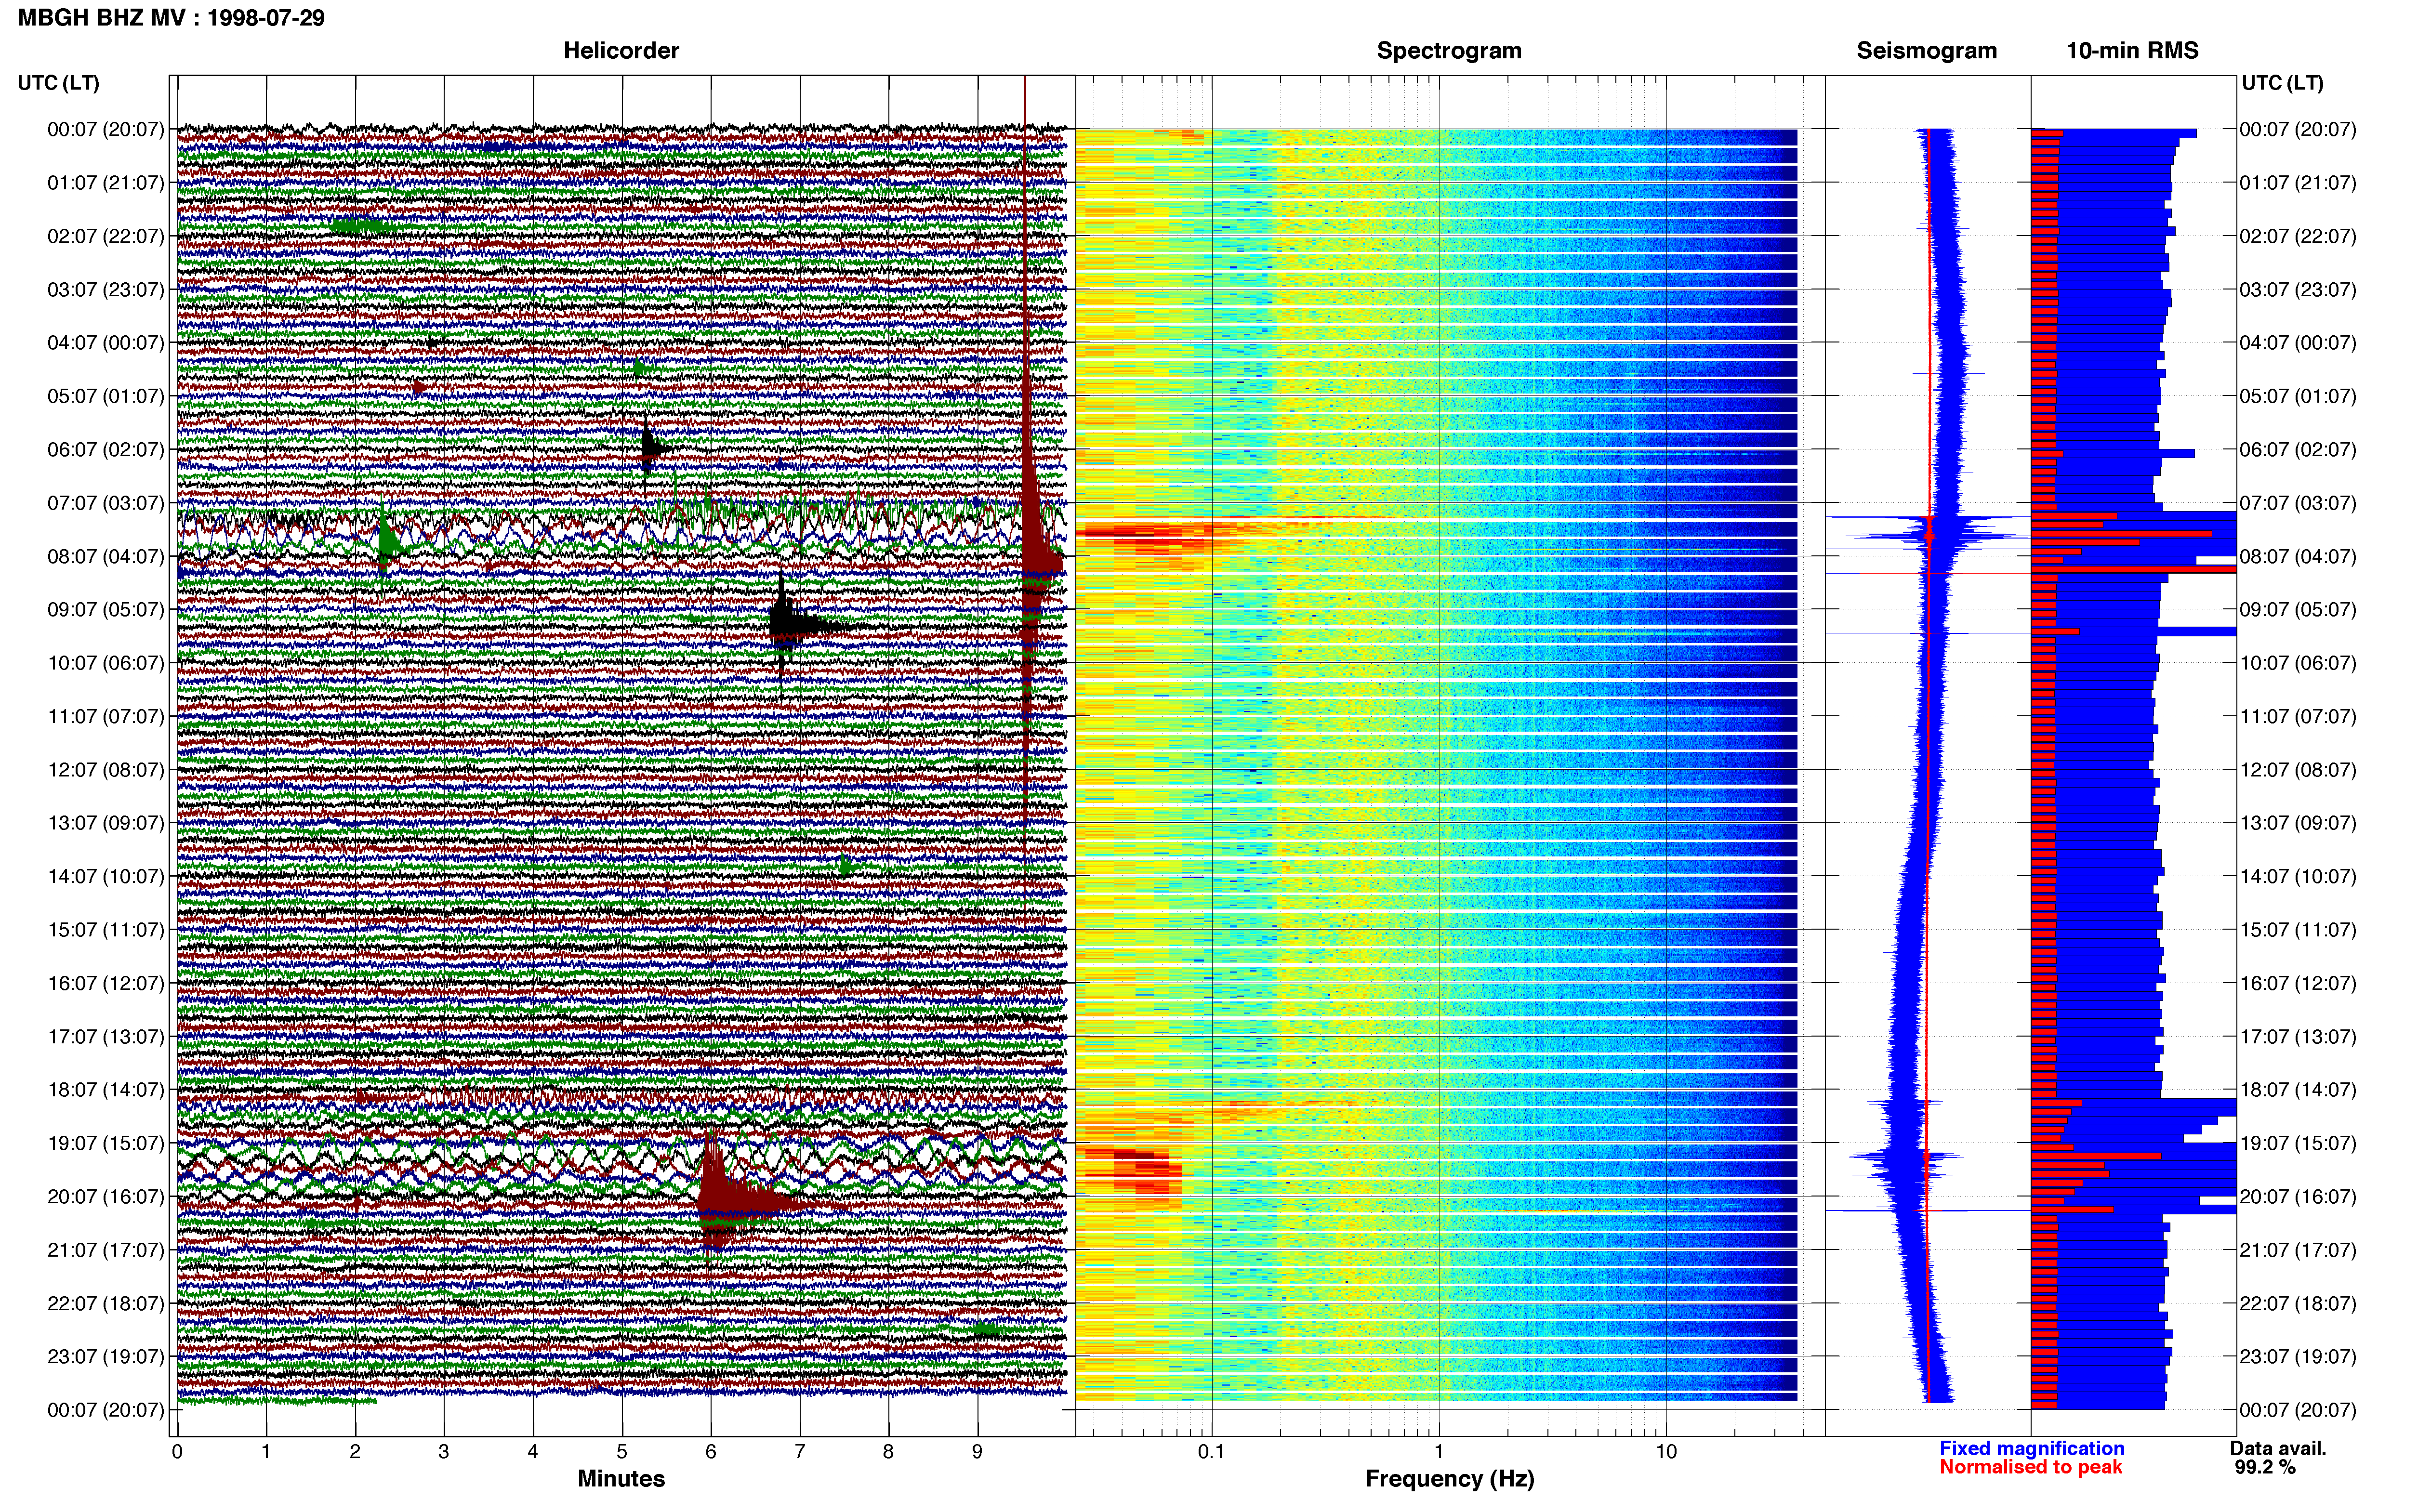Click left time label '13:07 (09:07)'
The image size is (2418, 1512).
point(106,823)
